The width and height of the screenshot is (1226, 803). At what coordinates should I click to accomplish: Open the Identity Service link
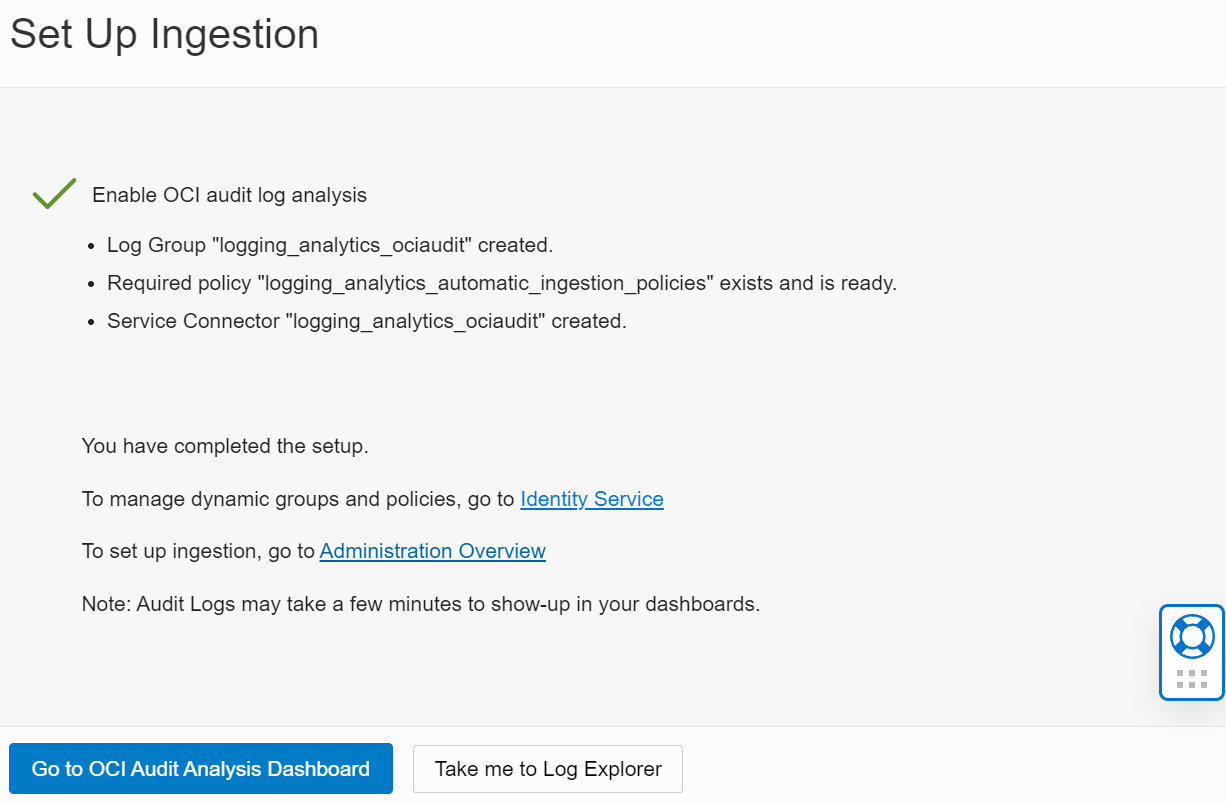pyautogui.click(x=592, y=499)
